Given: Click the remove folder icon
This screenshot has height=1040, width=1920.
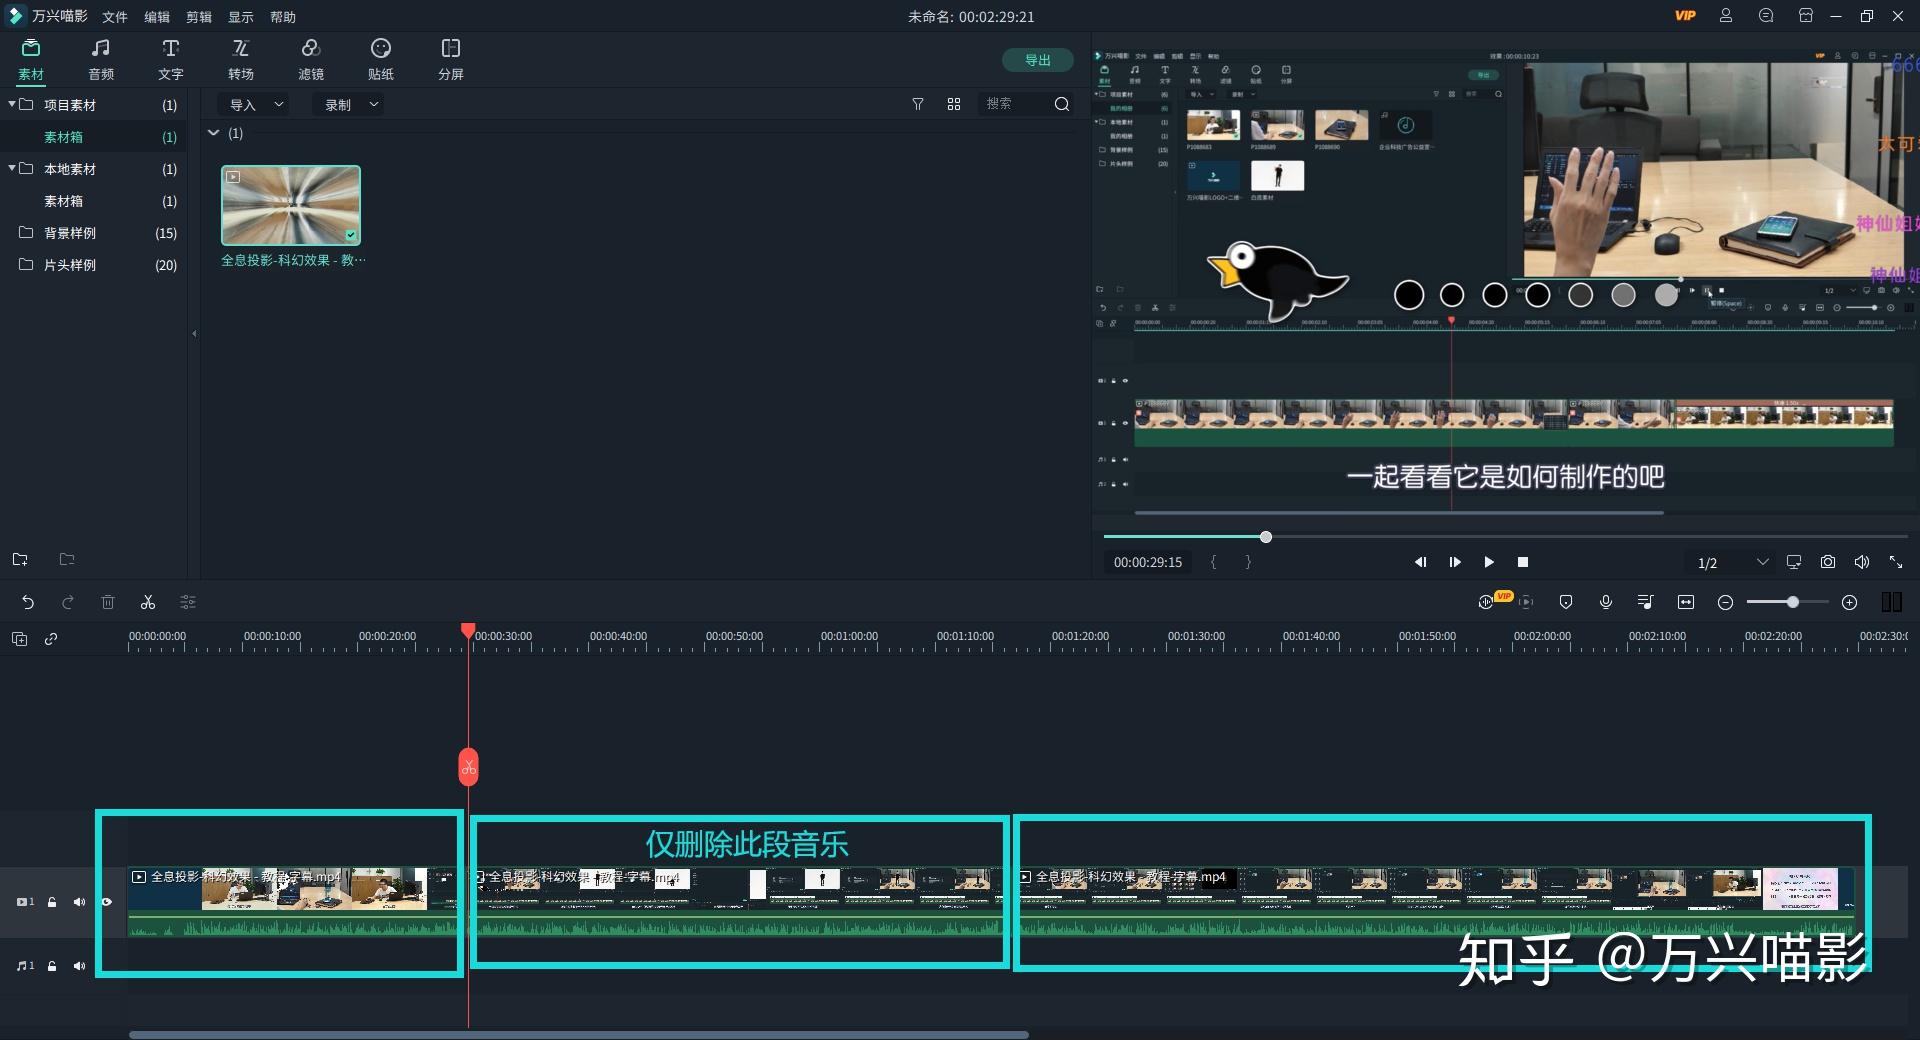Looking at the screenshot, I should [67, 559].
